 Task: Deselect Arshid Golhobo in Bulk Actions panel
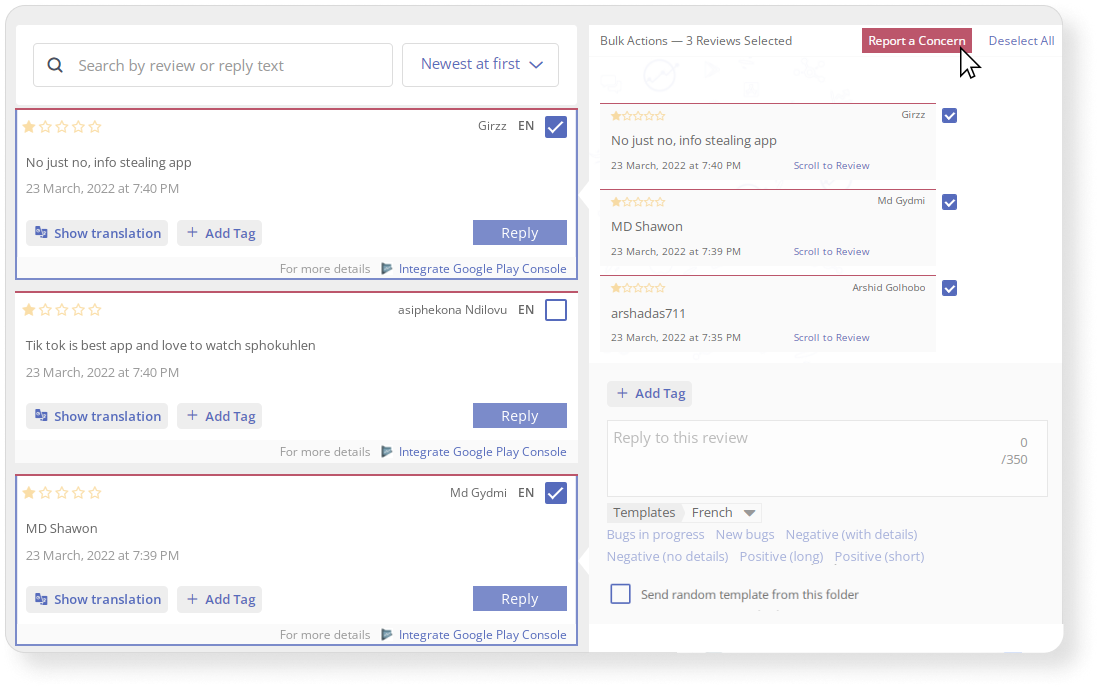(x=950, y=288)
